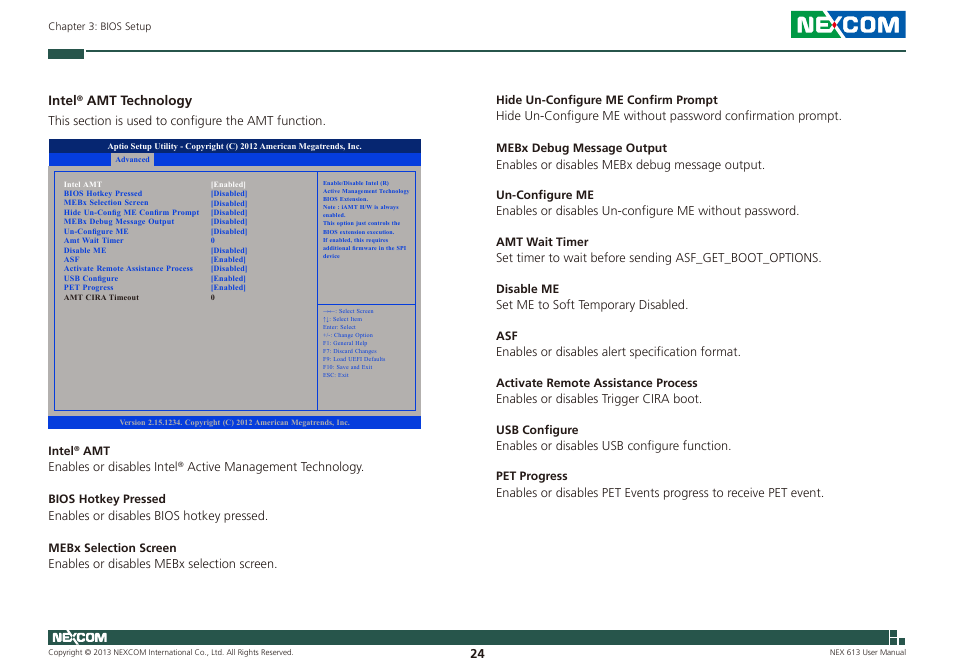Click the PET Progress heading in right column
954x672 pixels.
[531, 476]
